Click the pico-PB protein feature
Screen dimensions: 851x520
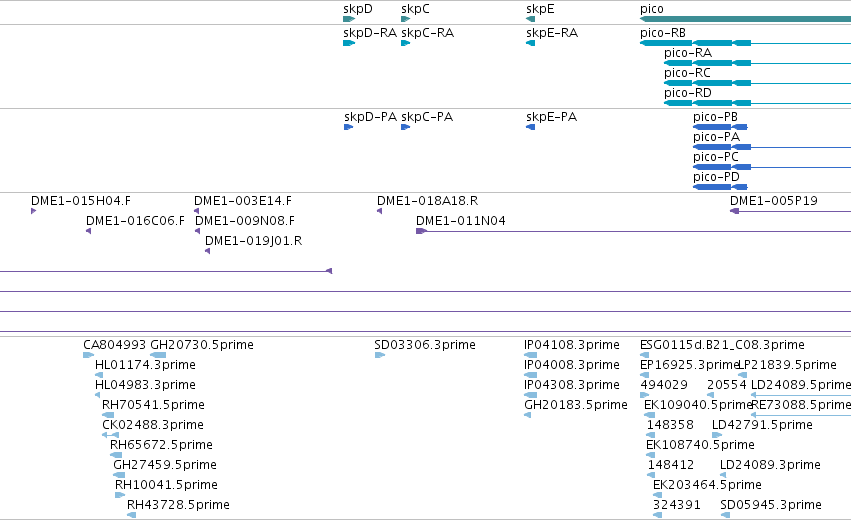point(720,127)
